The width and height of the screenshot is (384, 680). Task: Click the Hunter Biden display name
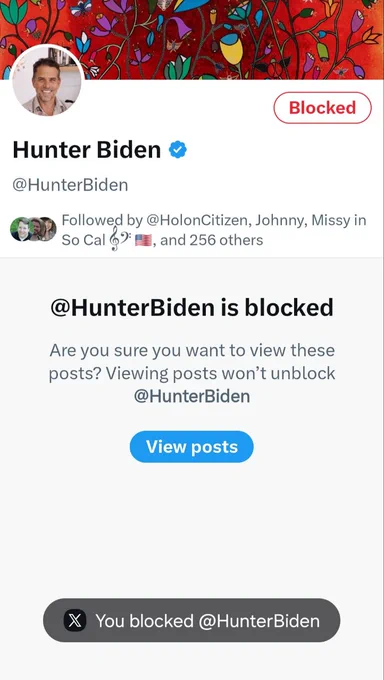tap(87, 150)
